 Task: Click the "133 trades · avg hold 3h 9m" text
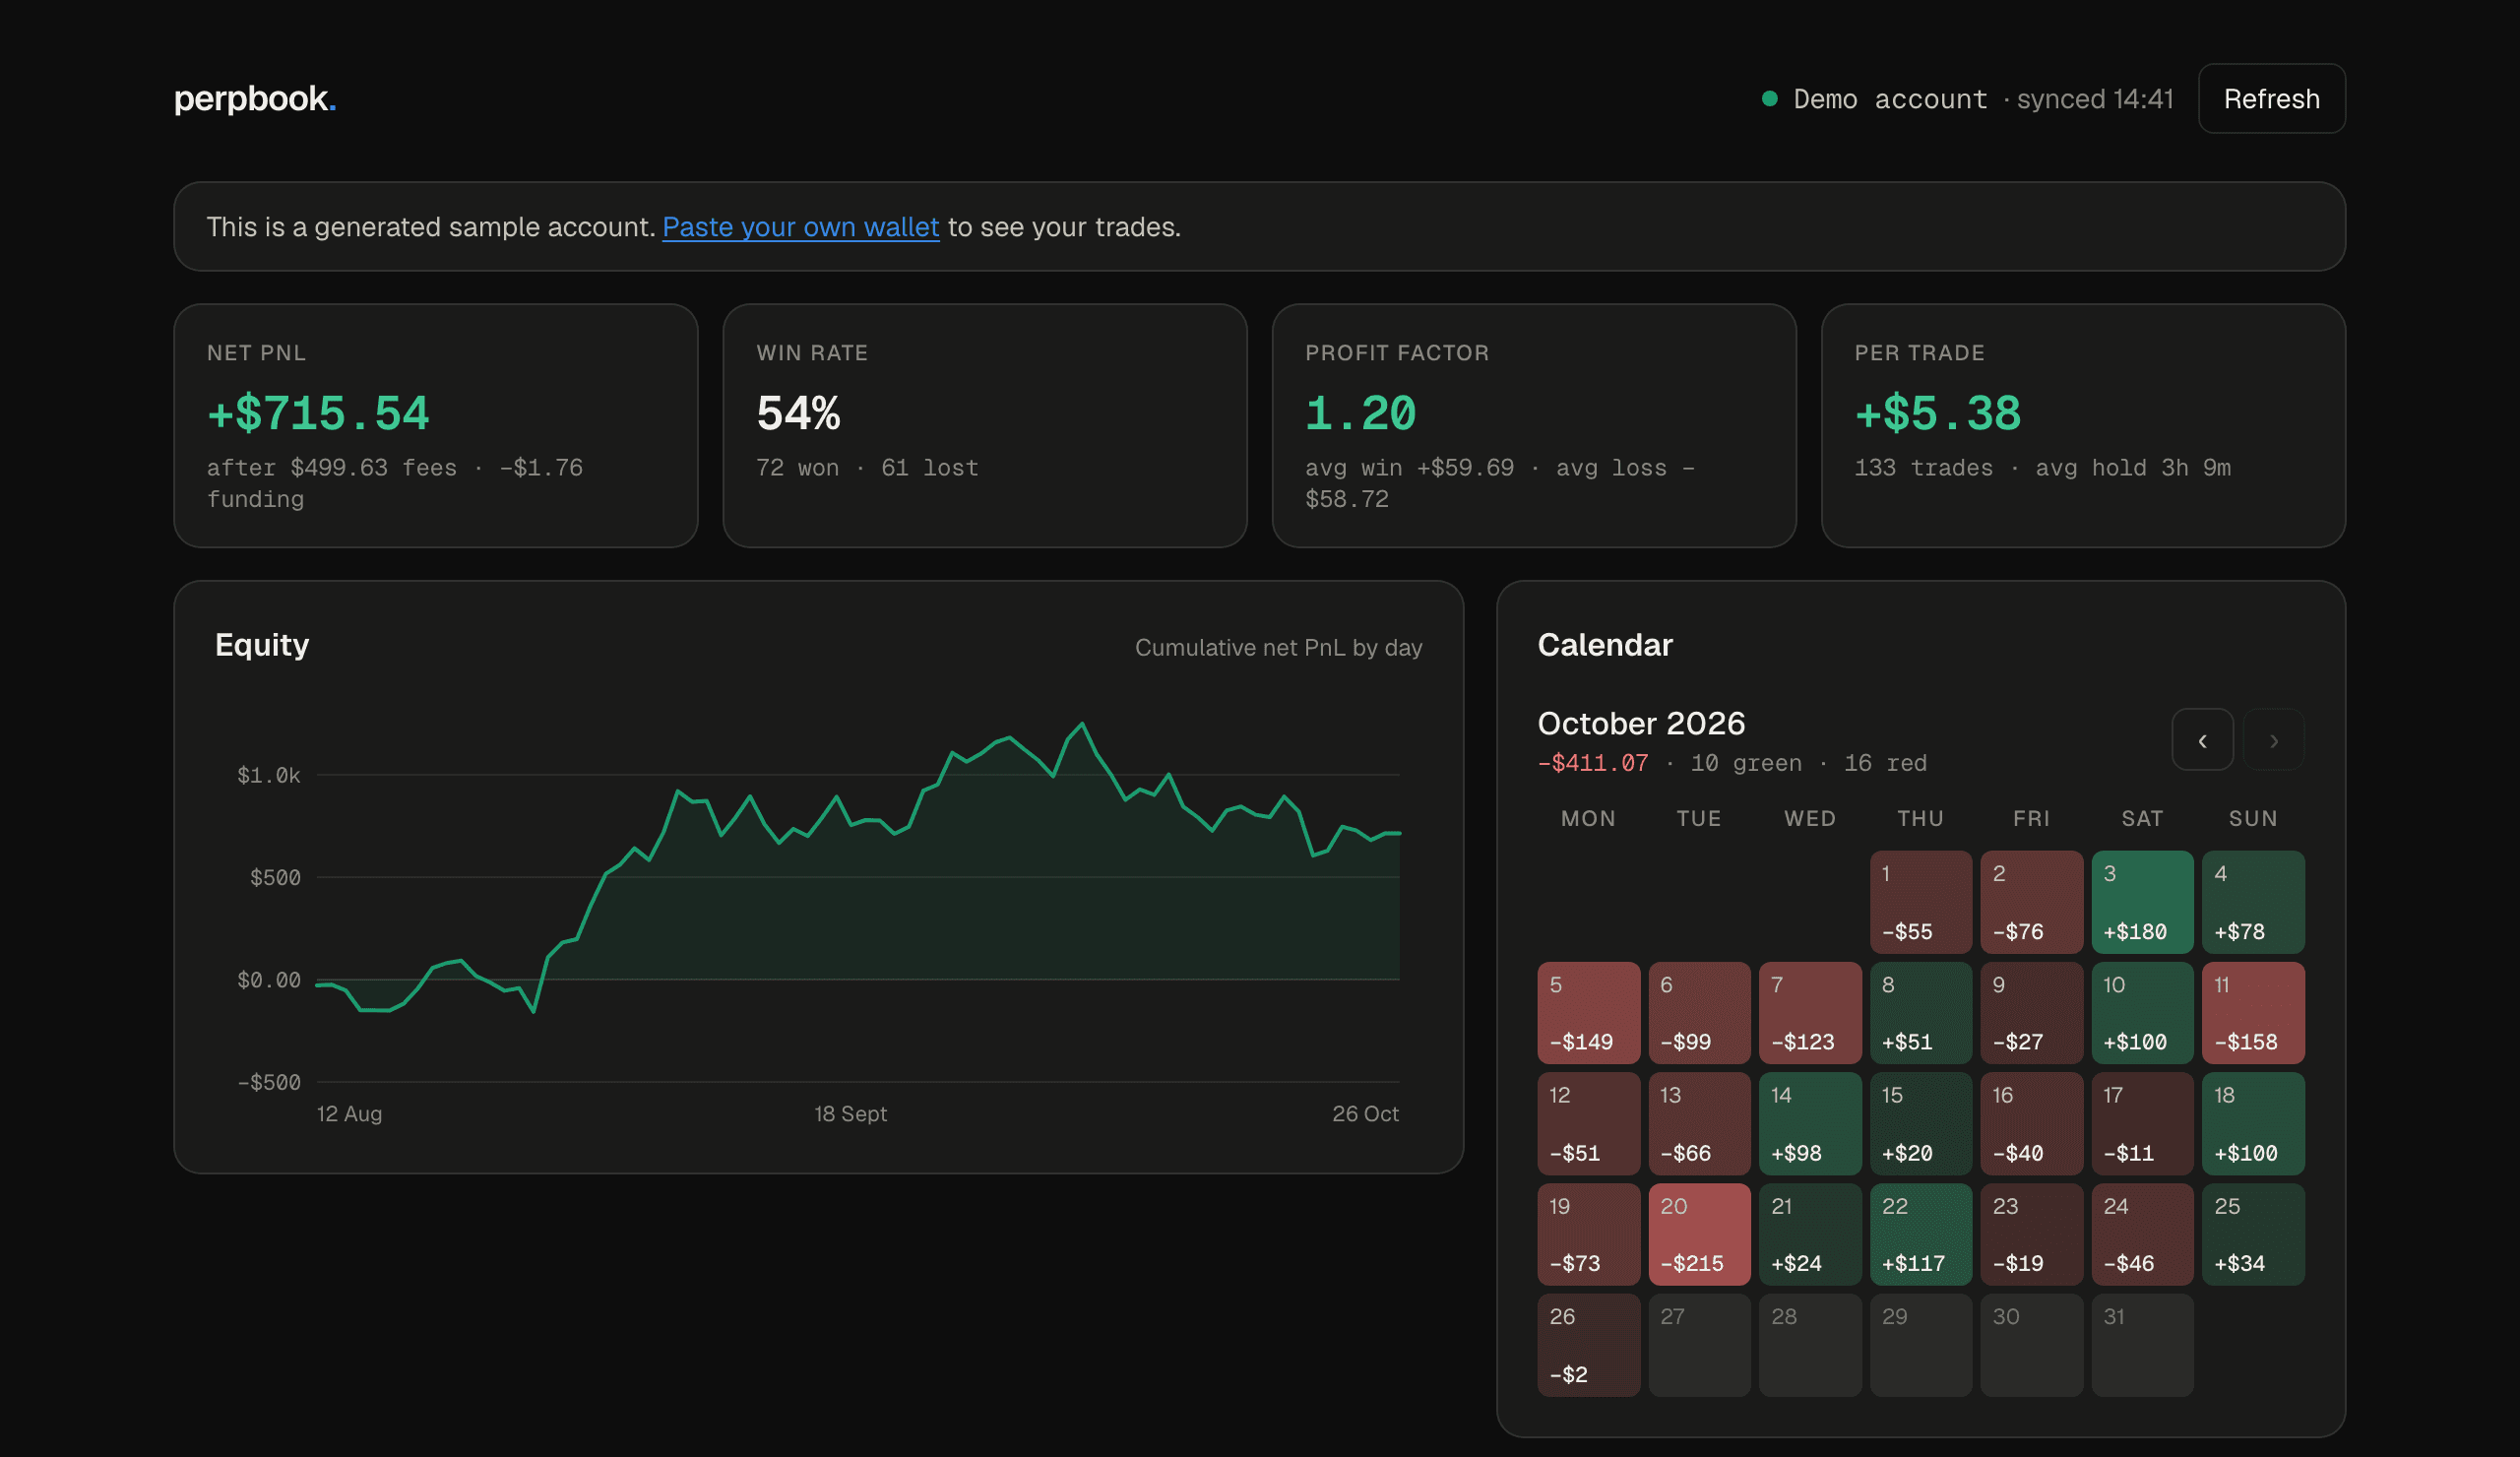[x=2042, y=468]
